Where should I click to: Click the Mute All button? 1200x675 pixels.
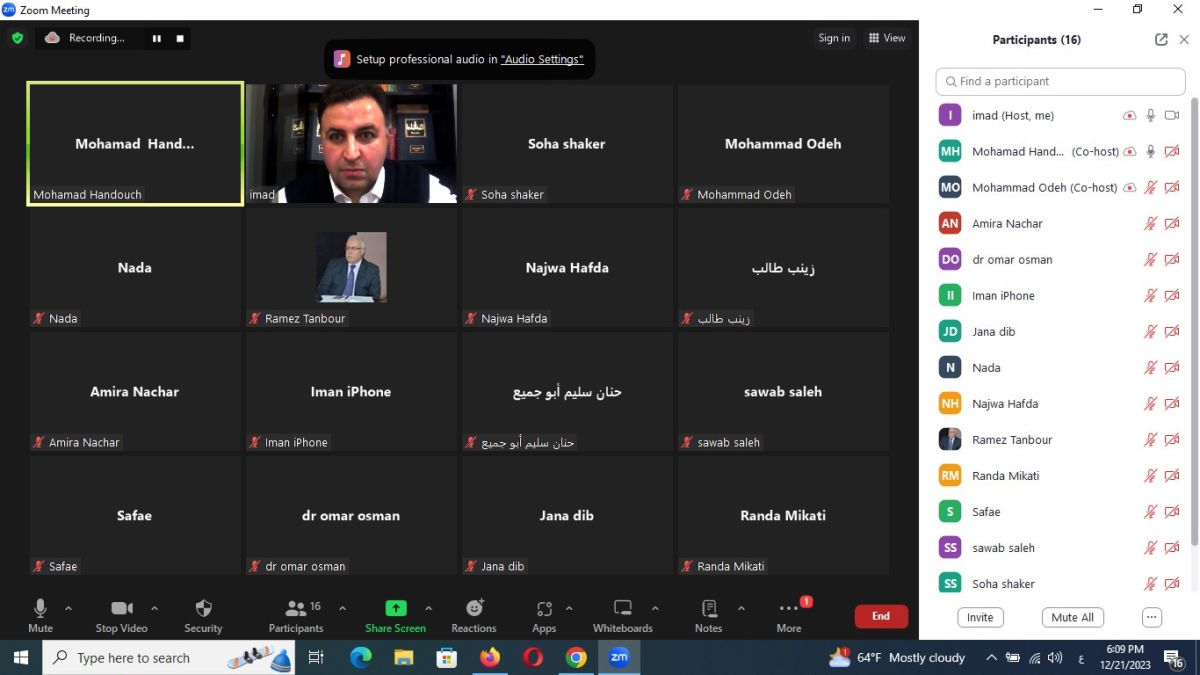click(1073, 617)
